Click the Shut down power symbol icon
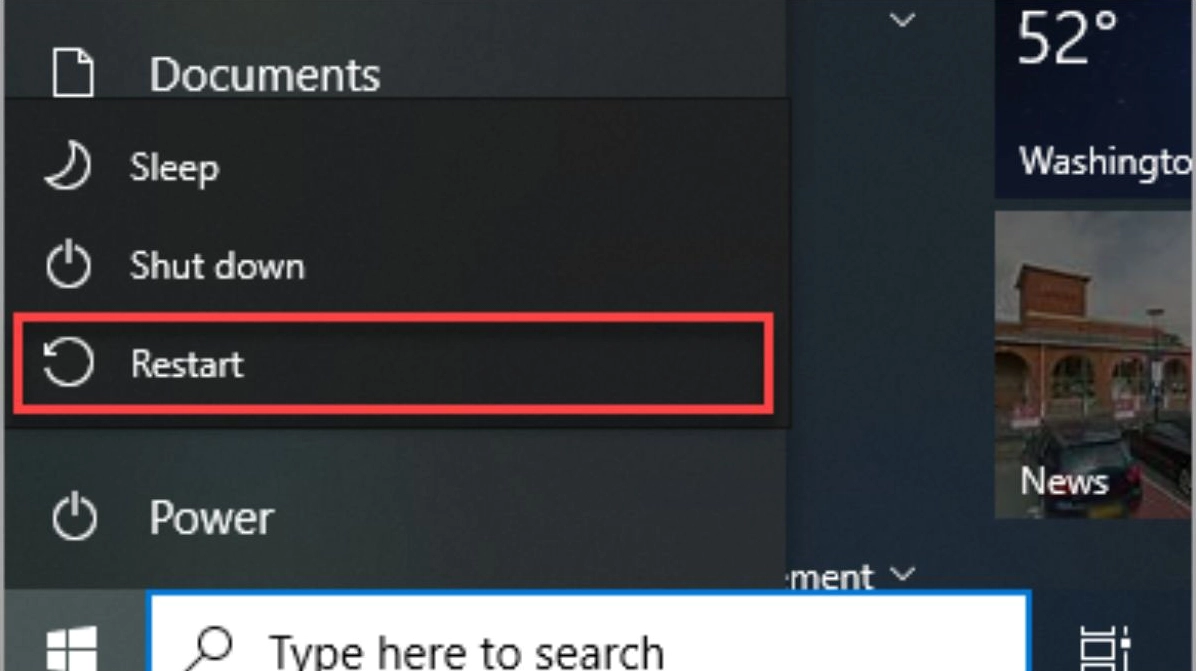Viewport: 1196px width, 671px height. [x=68, y=264]
